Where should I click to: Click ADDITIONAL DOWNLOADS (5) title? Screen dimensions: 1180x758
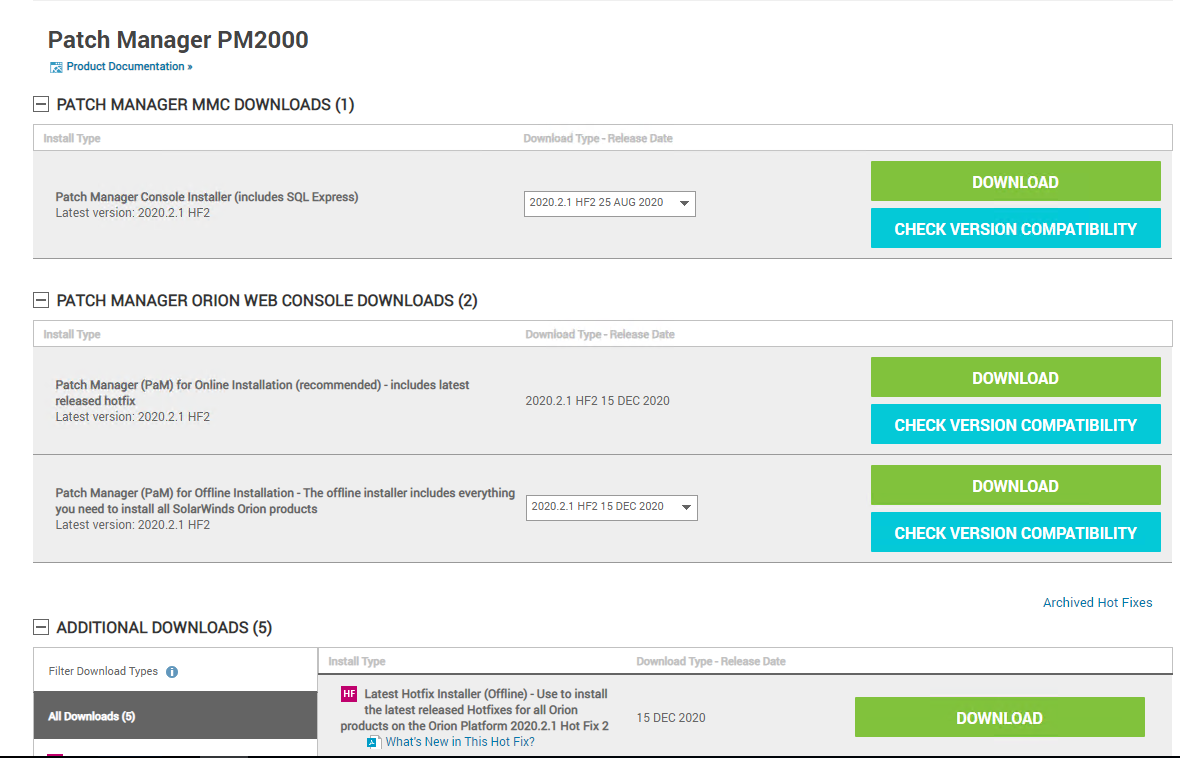point(164,627)
